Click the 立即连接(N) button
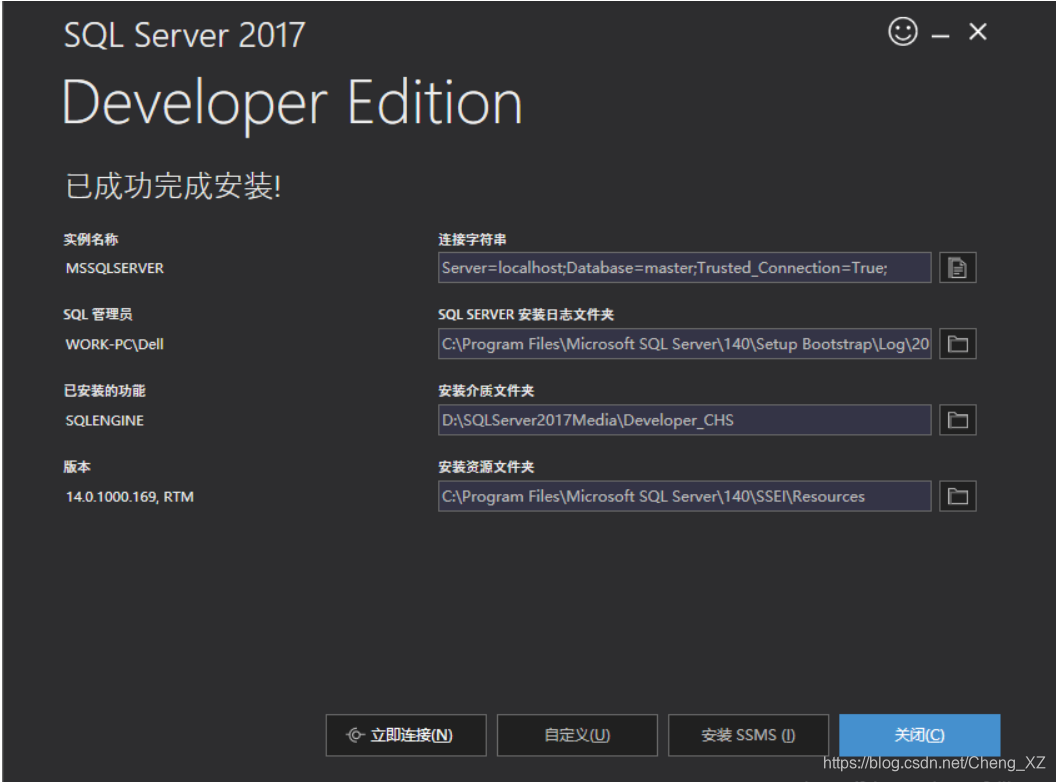Viewport: 1056px width, 782px height. click(405, 735)
